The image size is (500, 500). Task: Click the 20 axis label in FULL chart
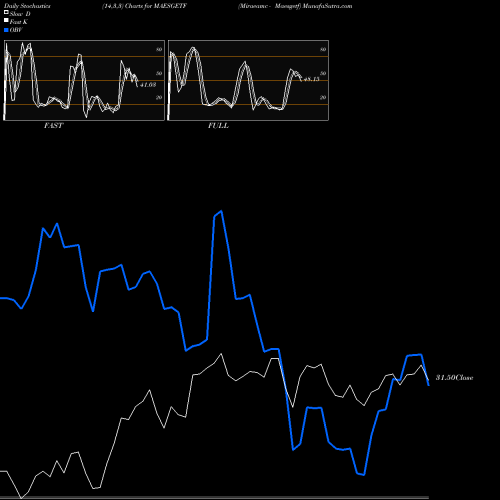[x=323, y=97]
